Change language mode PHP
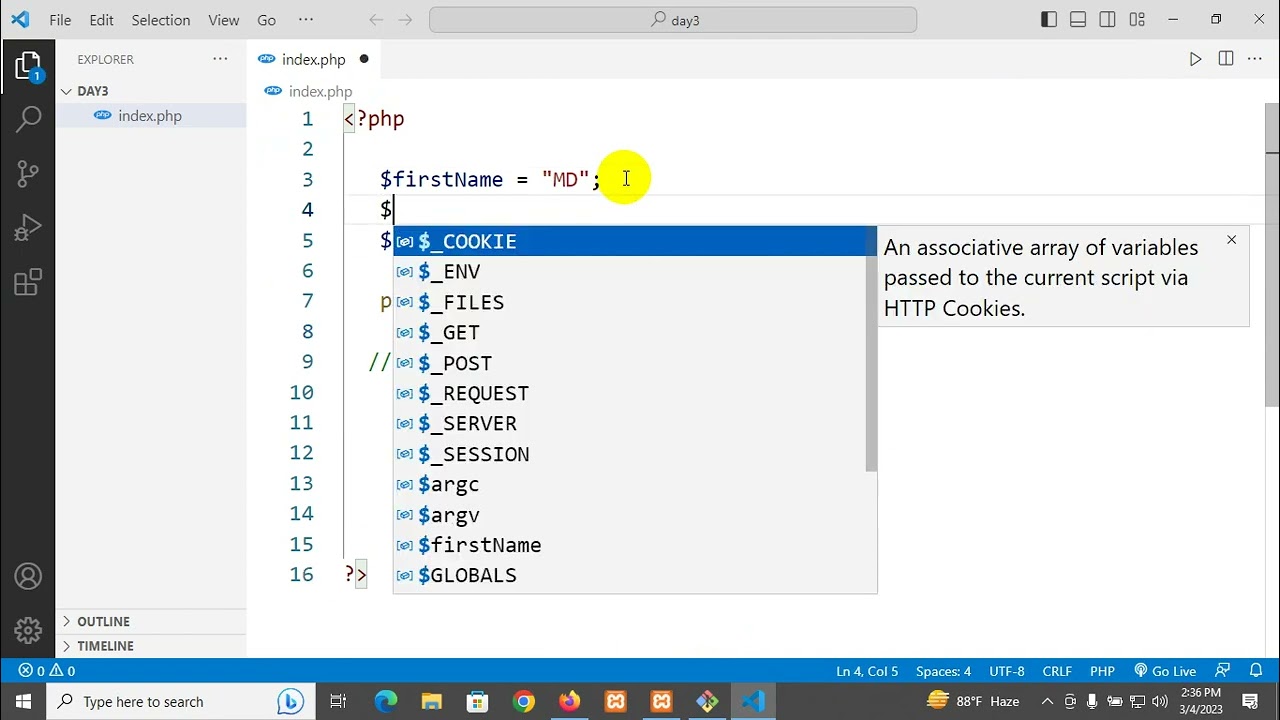This screenshot has width=1280, height=720. click(1102, 671)
